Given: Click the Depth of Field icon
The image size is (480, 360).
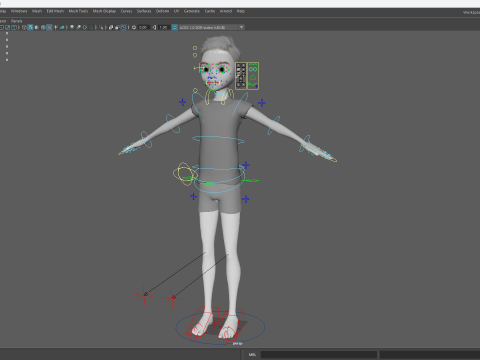Looking at the screenshot, I should click(x=91, y=27).
